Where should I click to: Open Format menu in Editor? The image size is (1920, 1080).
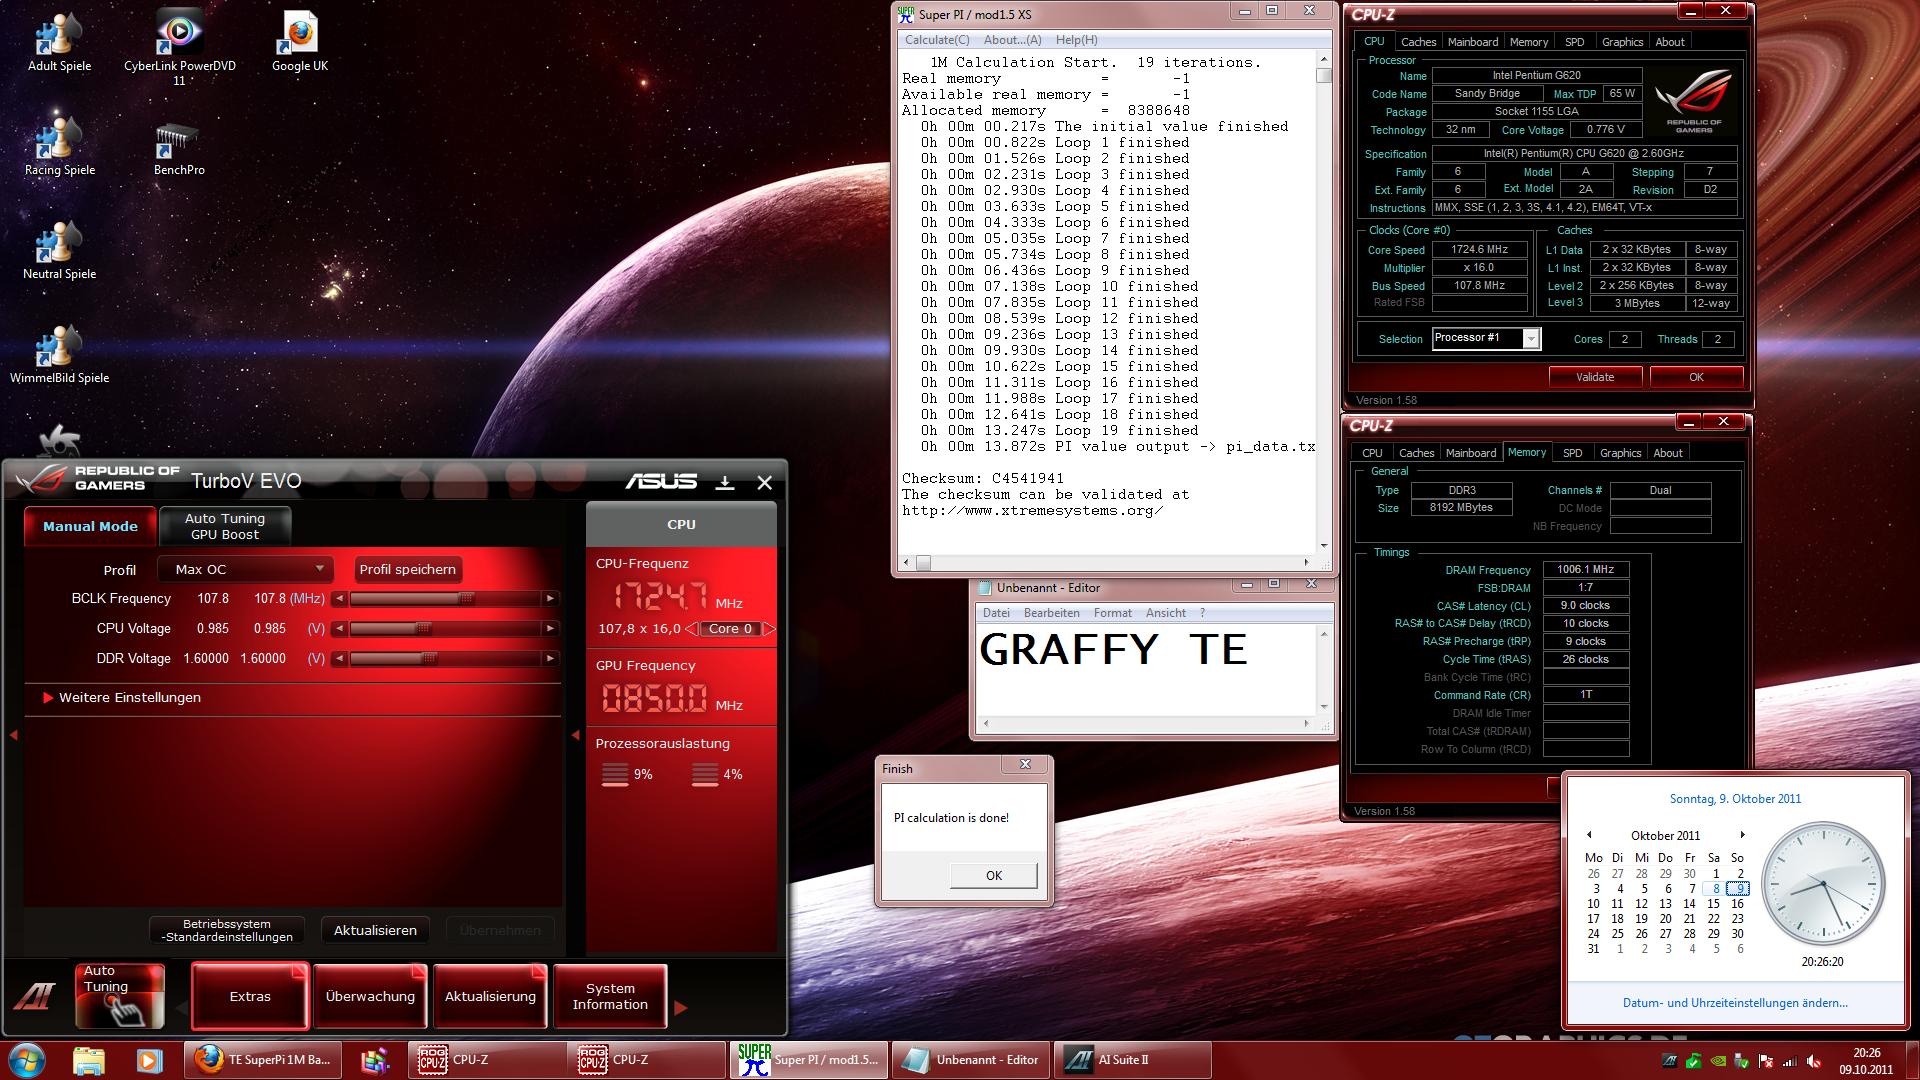(1112, 613)
